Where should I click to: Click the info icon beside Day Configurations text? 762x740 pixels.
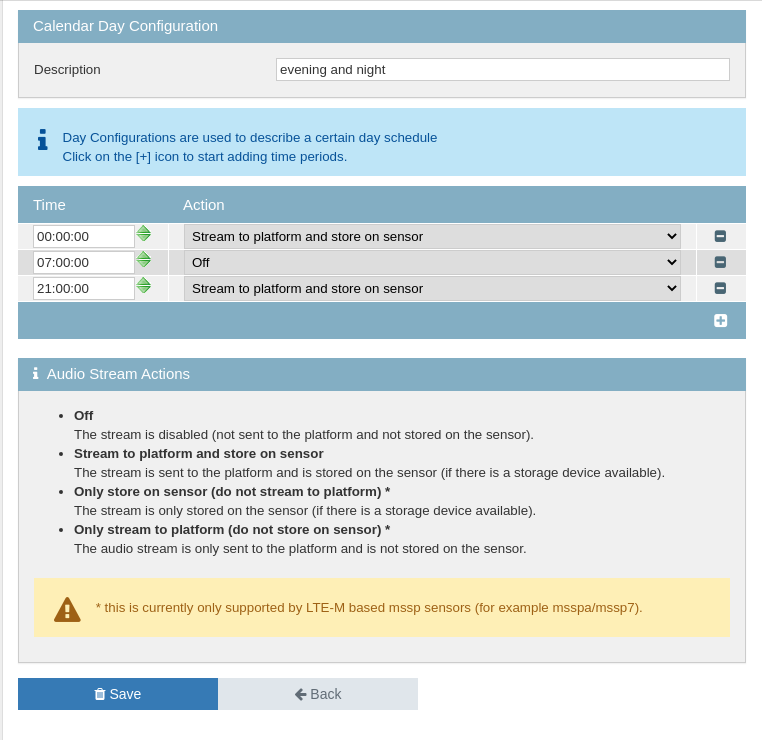[x=42, y=140]
